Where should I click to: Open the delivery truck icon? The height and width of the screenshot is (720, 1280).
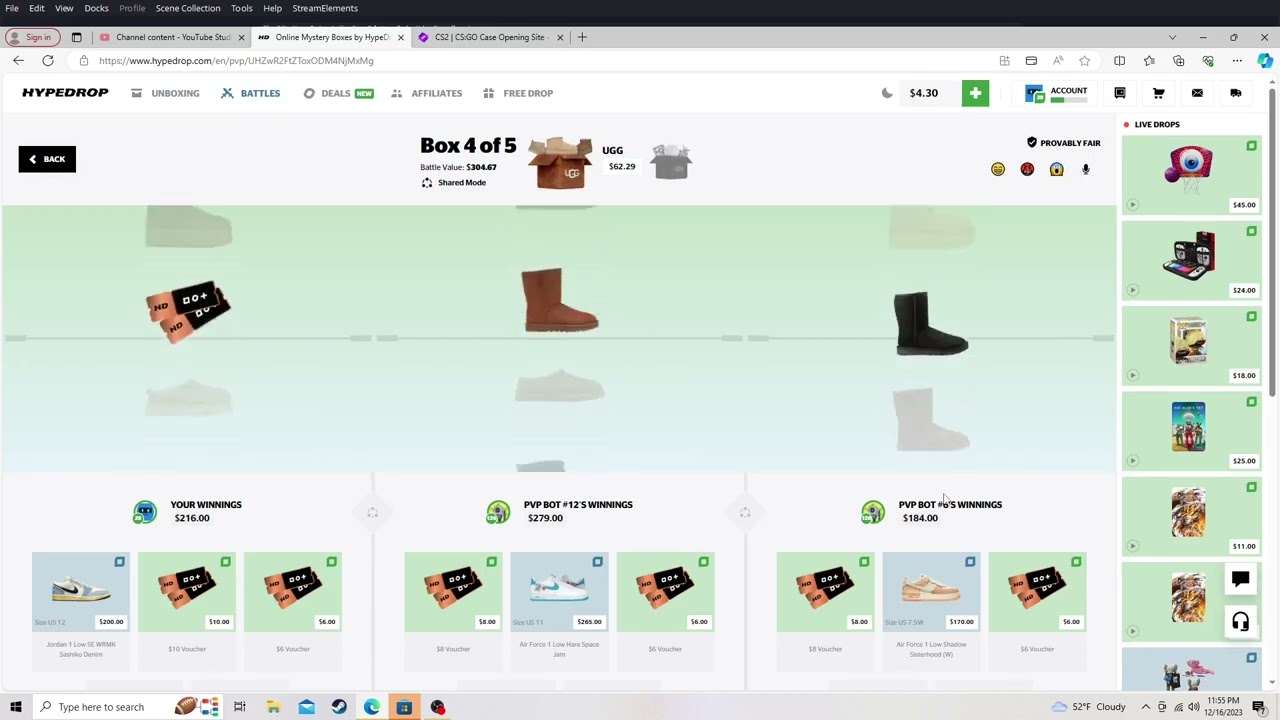click(1236, 93)
